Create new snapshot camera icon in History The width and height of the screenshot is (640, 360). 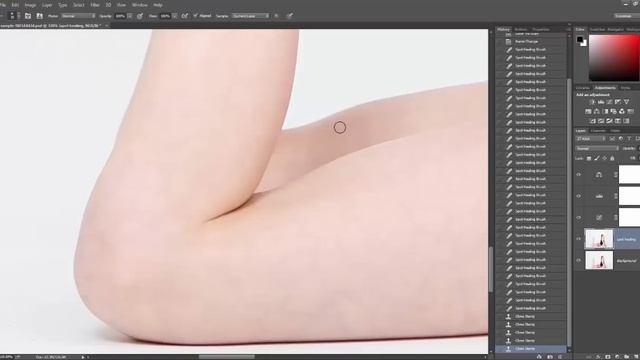click(x=550, y=357)
